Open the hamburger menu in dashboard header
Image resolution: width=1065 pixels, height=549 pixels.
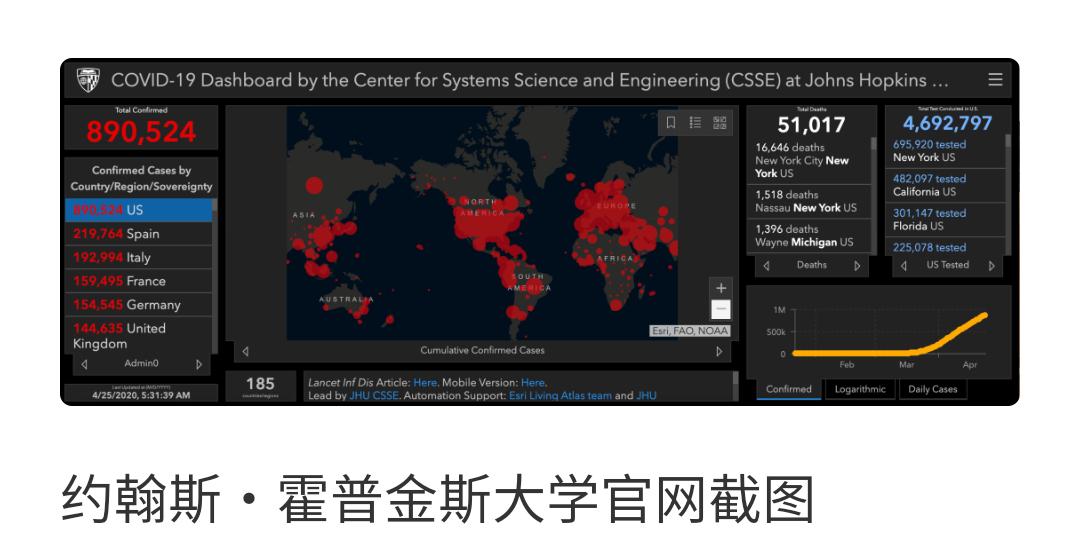tap(995, 79)
